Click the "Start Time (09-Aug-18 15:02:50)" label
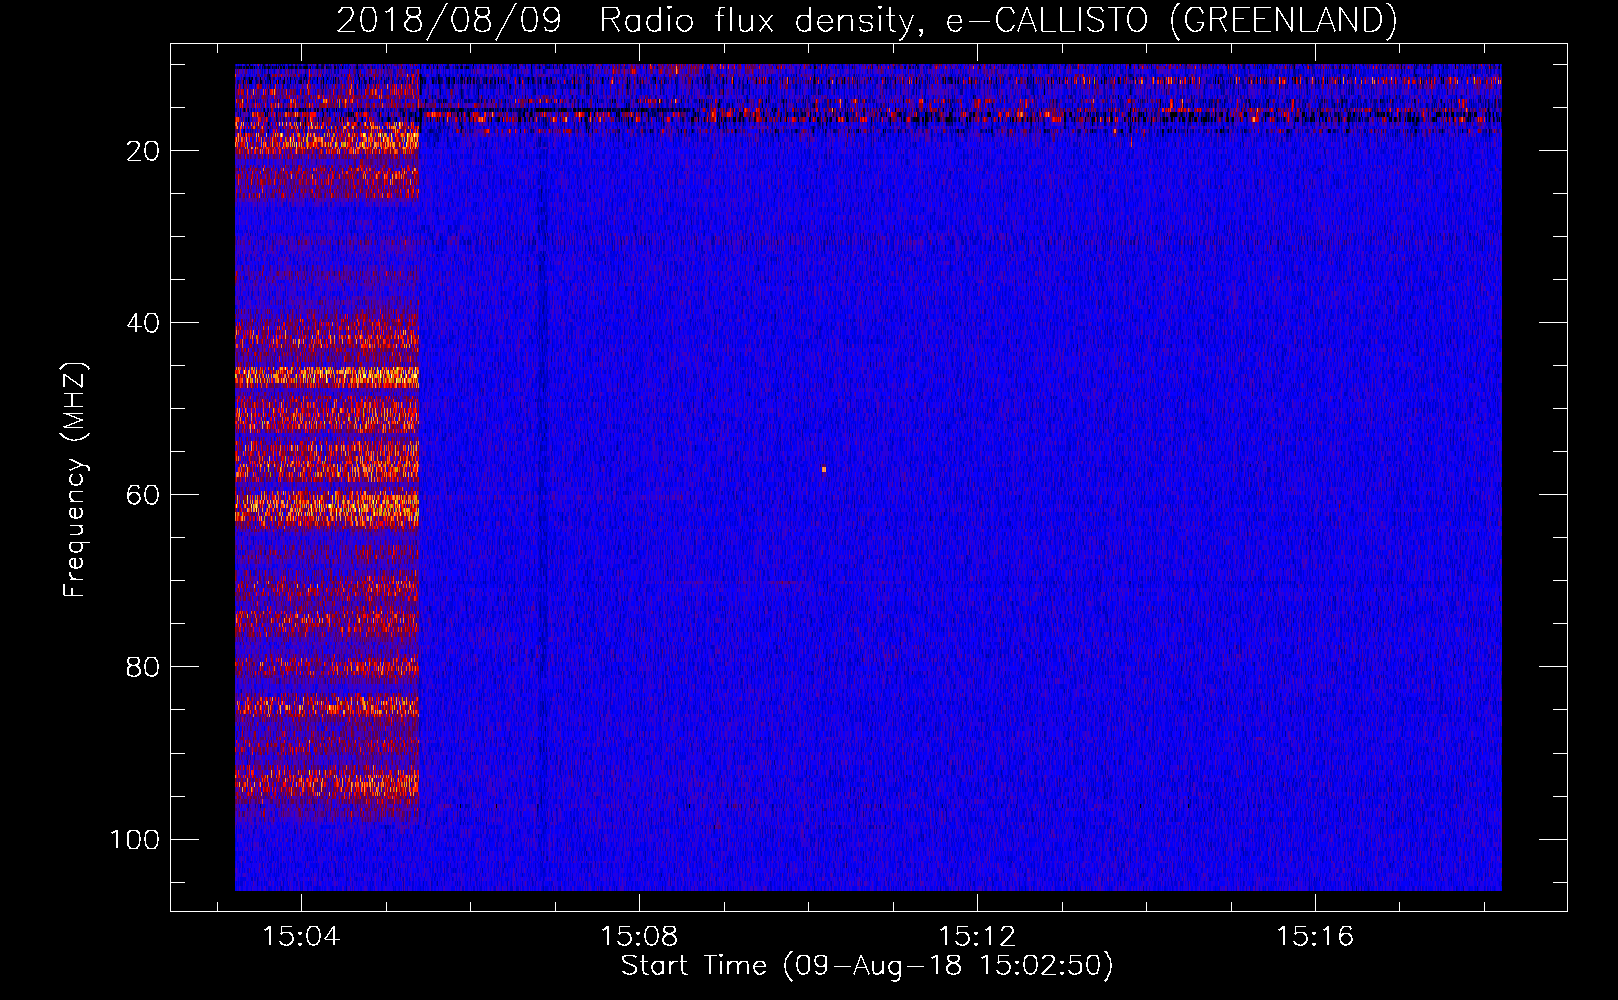The width and height of the screenshot is (1618, 1000). (x=867, y=966)
